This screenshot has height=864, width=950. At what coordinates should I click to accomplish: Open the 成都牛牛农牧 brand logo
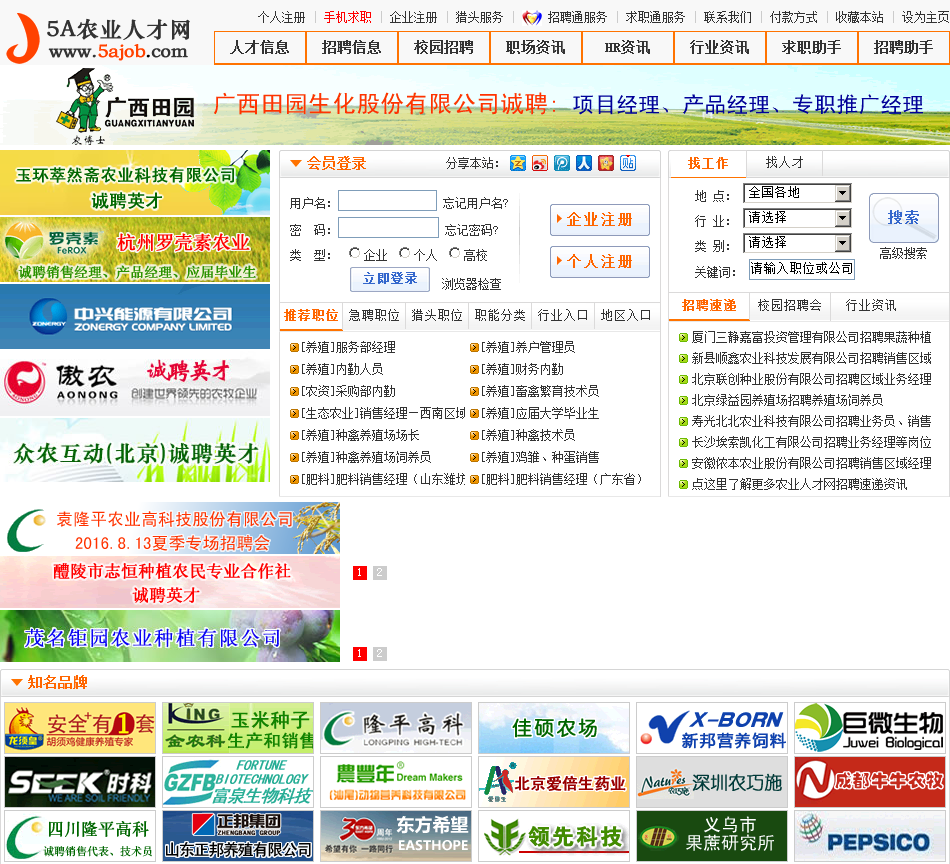point(870,782)
